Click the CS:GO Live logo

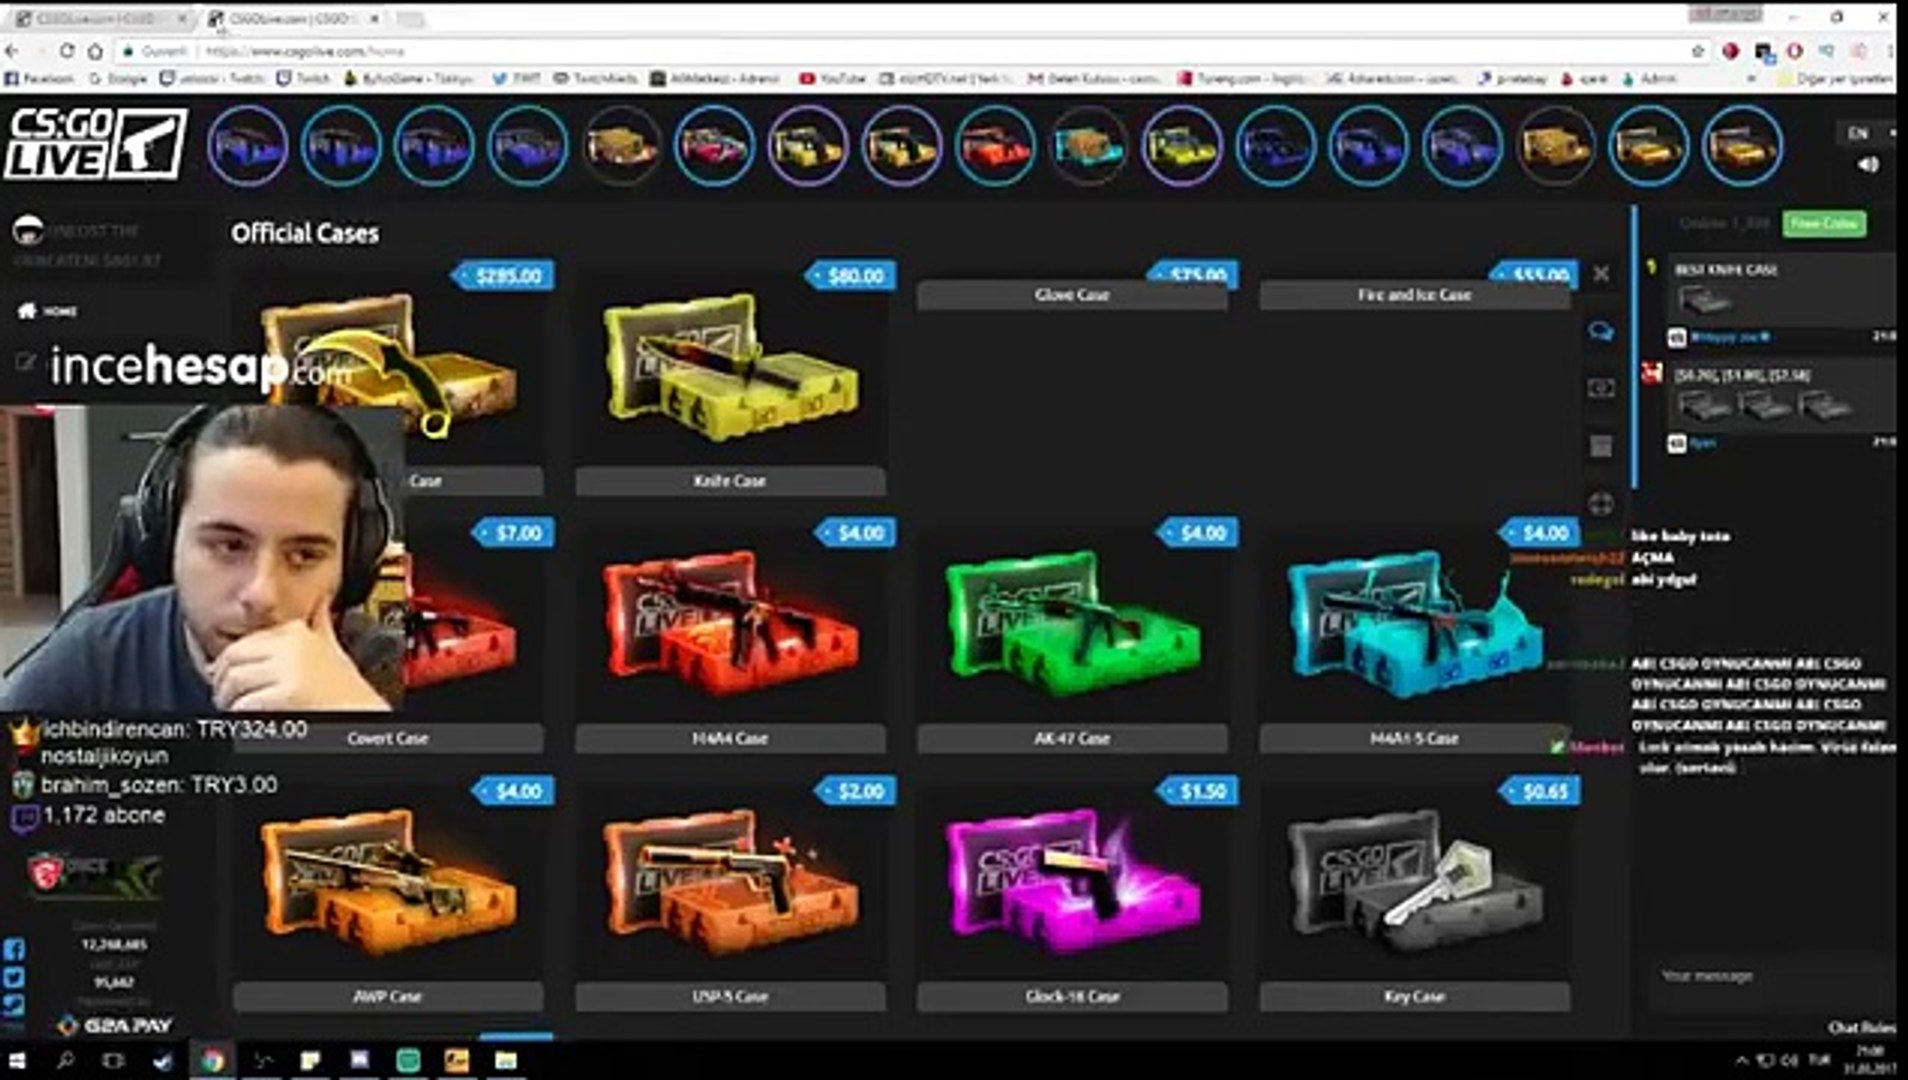(95, 145)
